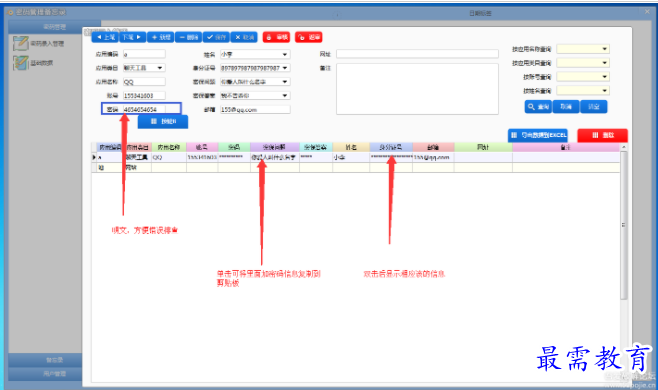Open the 应用类目 dropdown showing 聊天工具
This screenshot has width=658, height=390.
144,68
